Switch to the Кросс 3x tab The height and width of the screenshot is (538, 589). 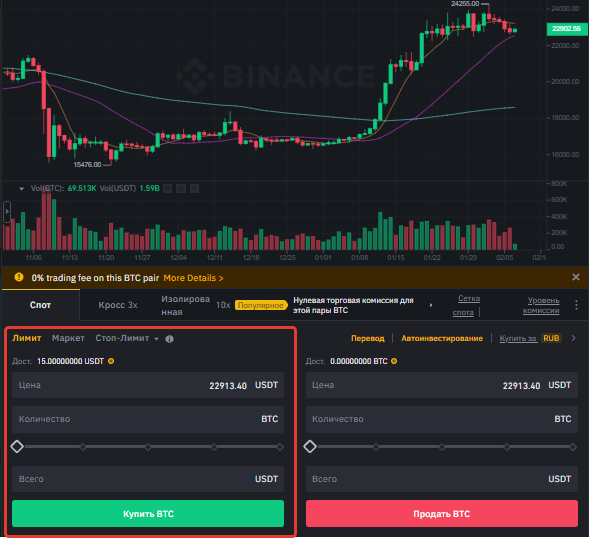point(118,305)
